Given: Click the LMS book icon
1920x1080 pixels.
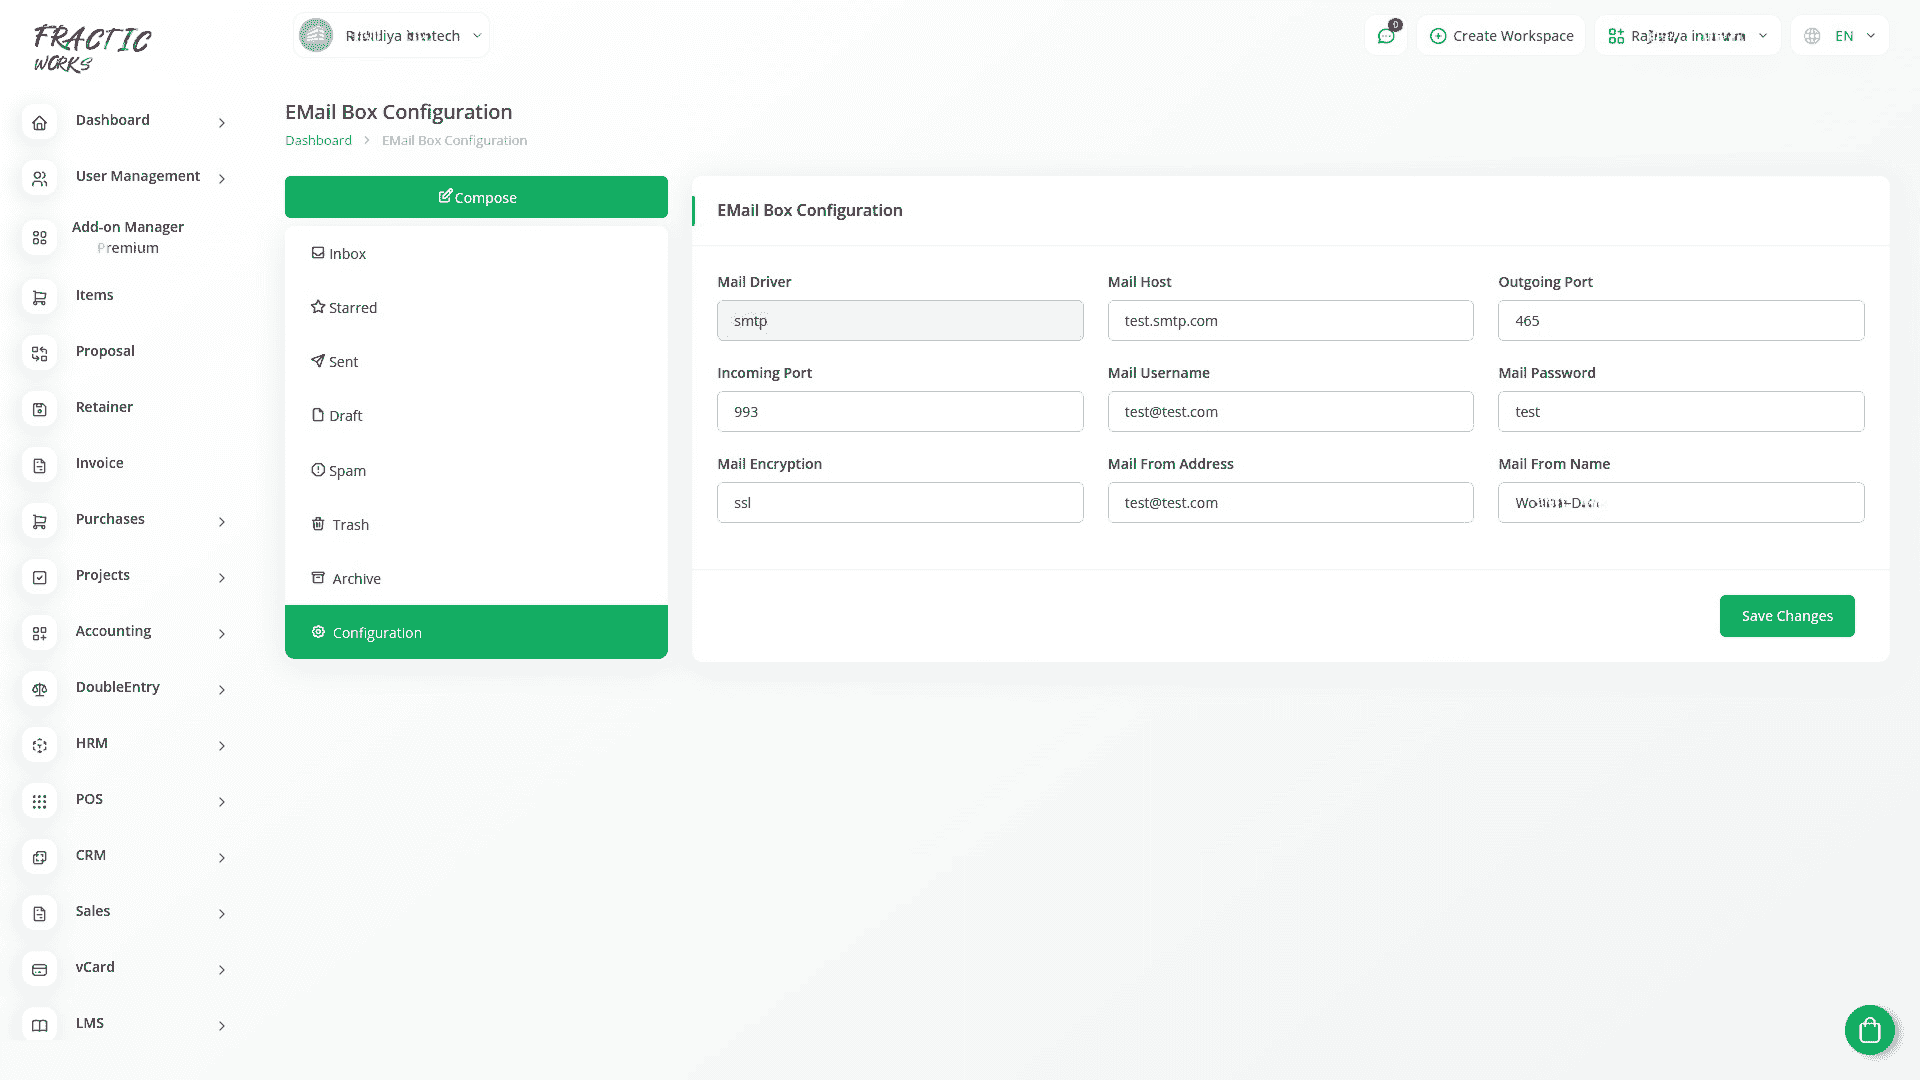Looking at the screenshot, I should pyautogui.click(x=39, y=1025).
